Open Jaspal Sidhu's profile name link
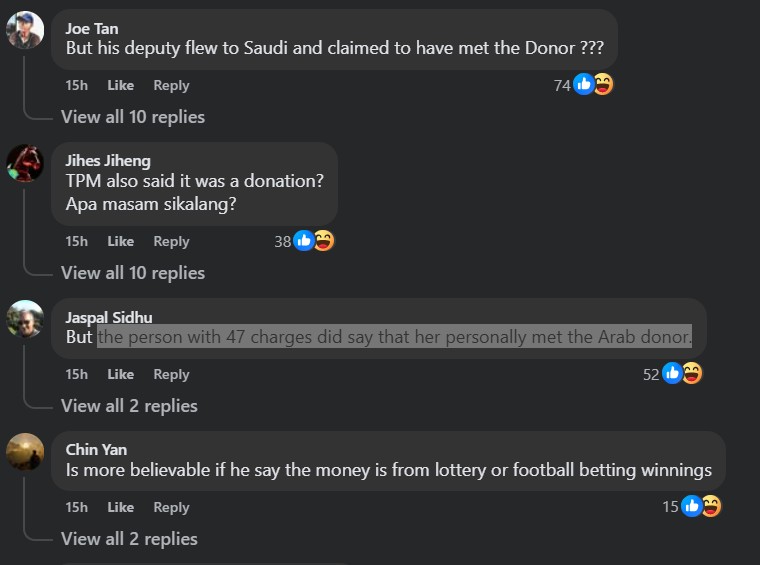This screenshot has width=760, height=565. pyautogui.click(x=108, y=317)
